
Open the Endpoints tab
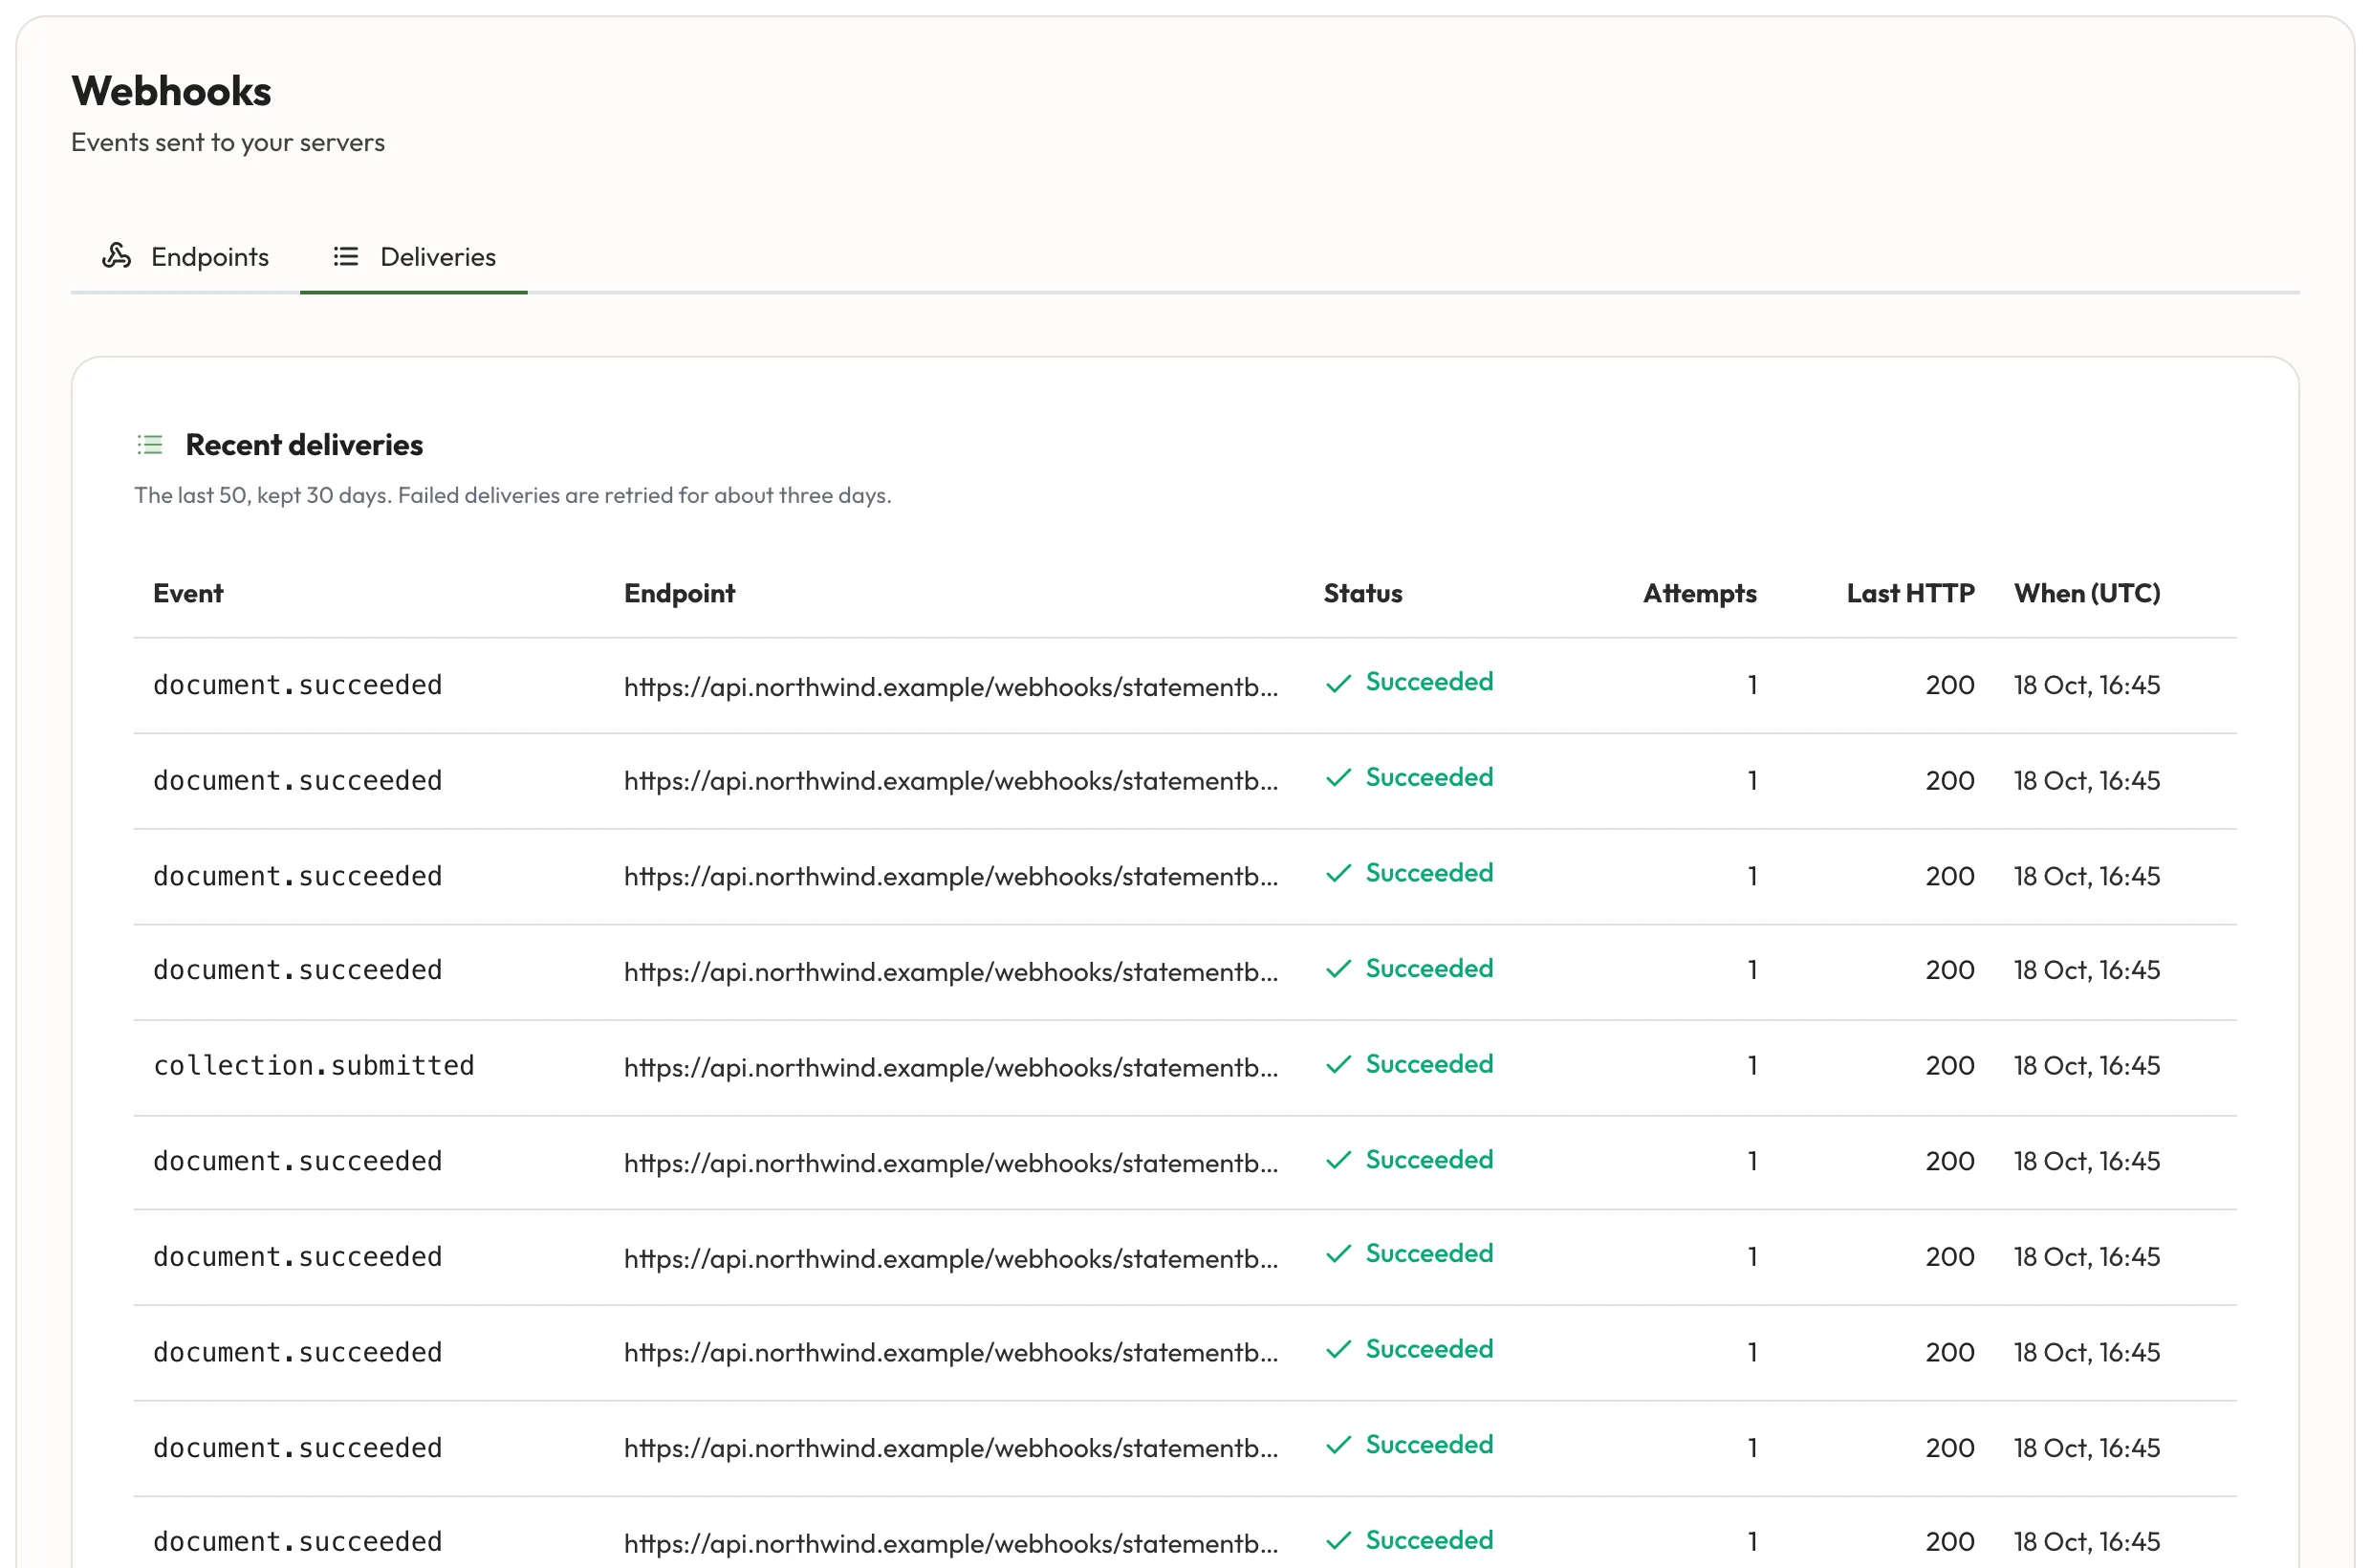[x=185, y=257]
